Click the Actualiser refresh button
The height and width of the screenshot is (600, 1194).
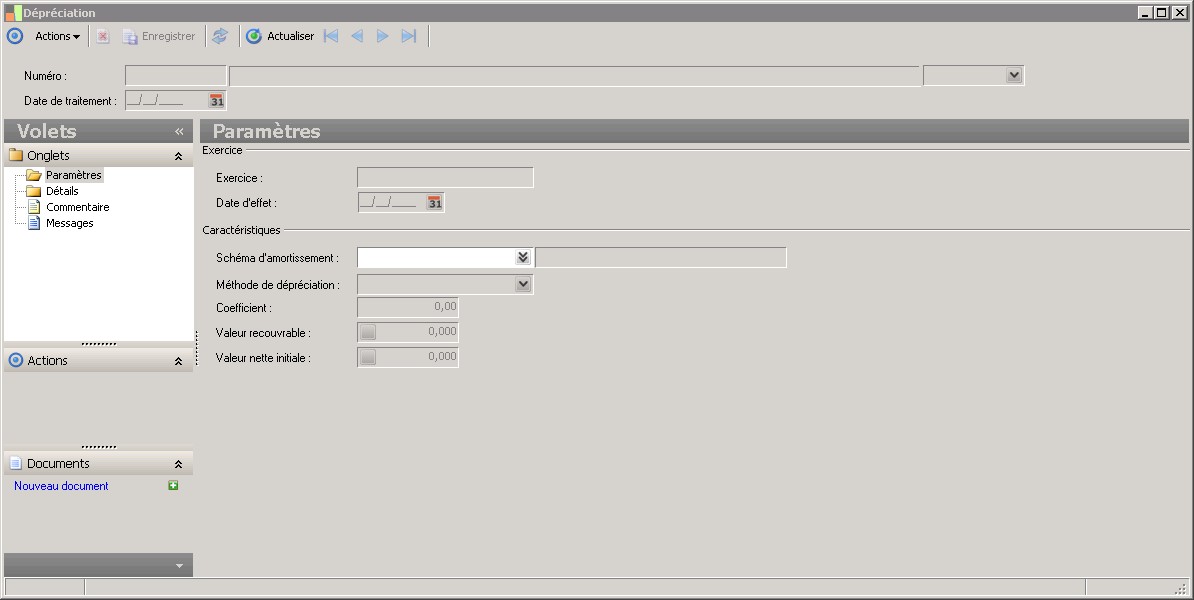point(279,36)
